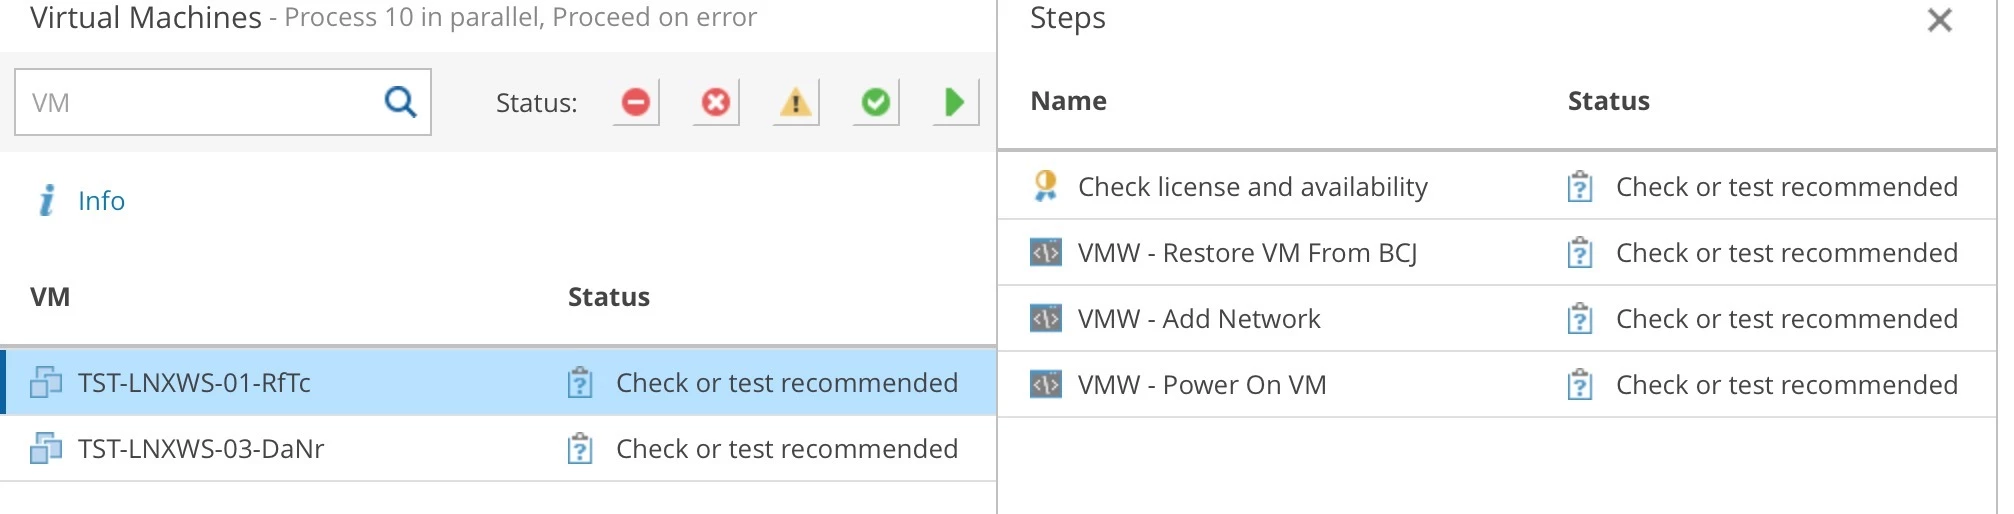Sort VMs by the Status column header

pyautogui.click(x=609, y=297)
